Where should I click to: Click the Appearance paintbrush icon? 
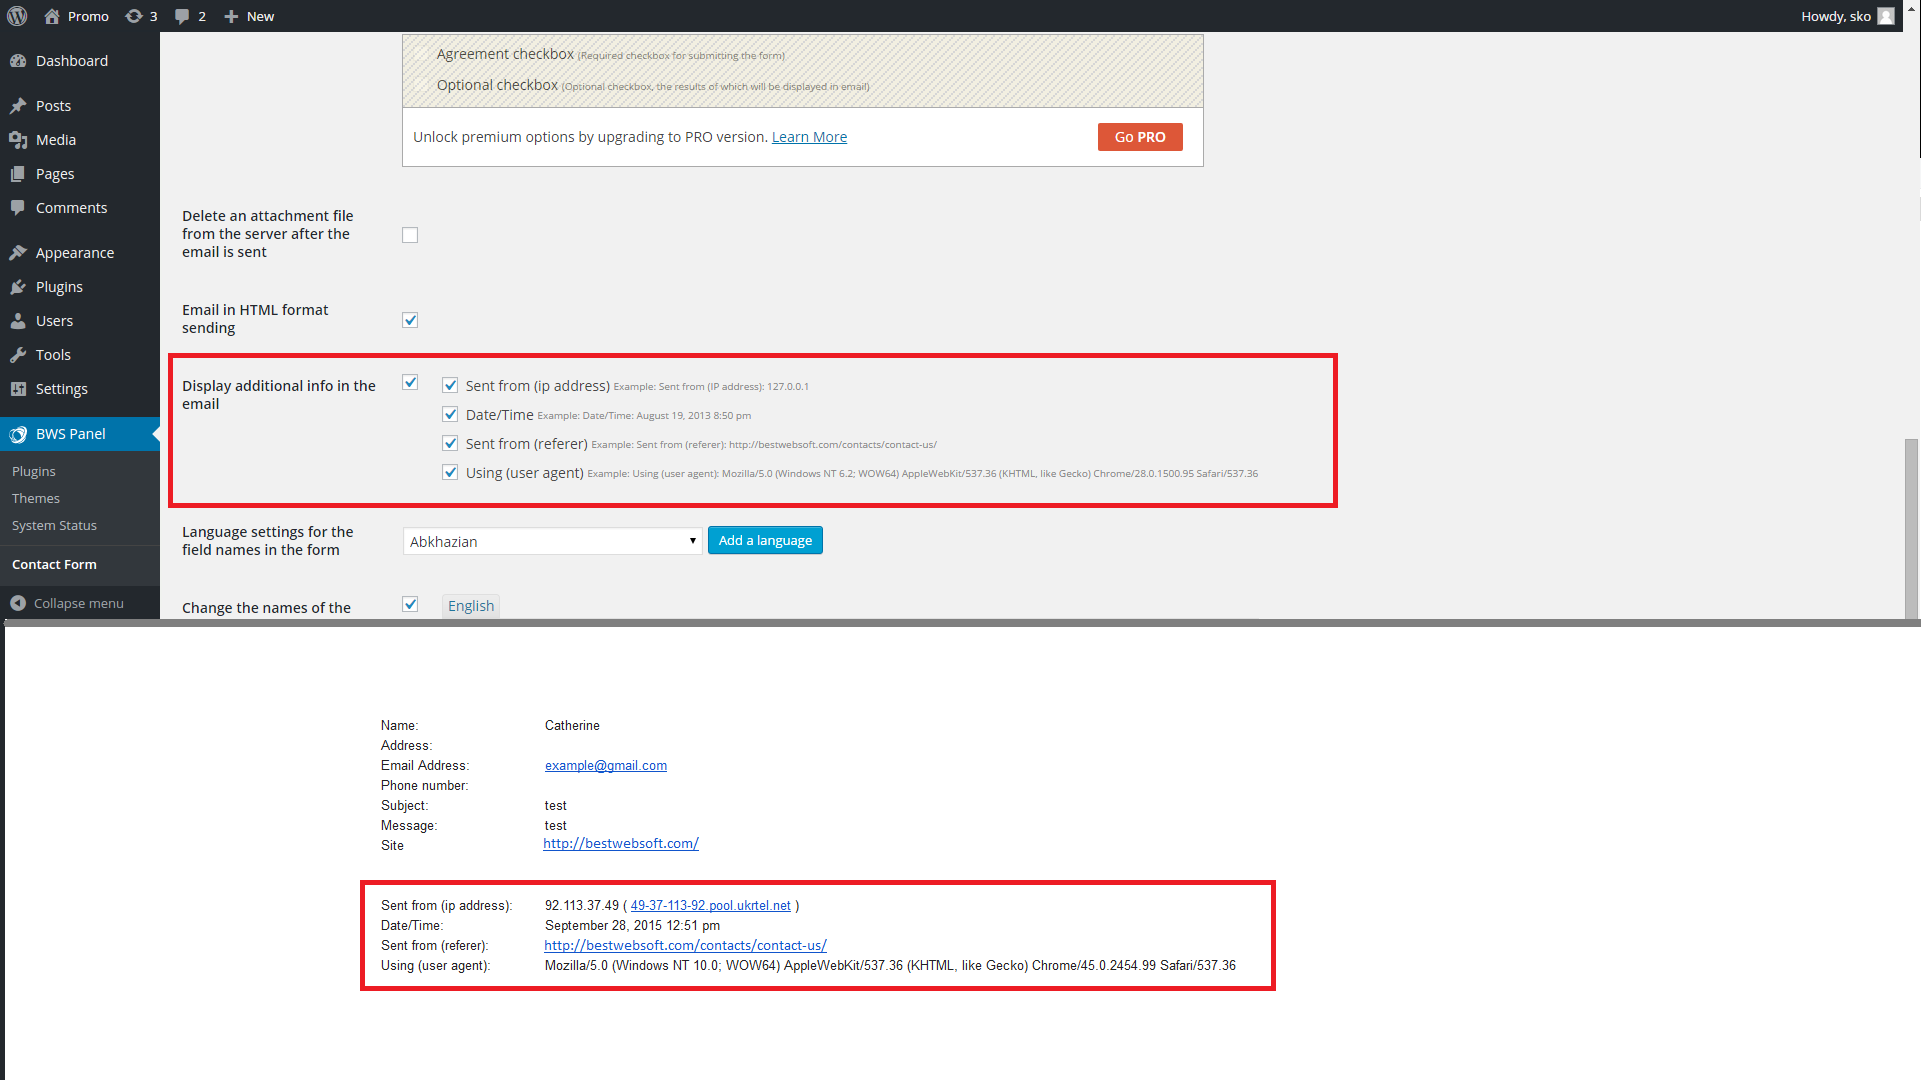(x=18, y=253)
